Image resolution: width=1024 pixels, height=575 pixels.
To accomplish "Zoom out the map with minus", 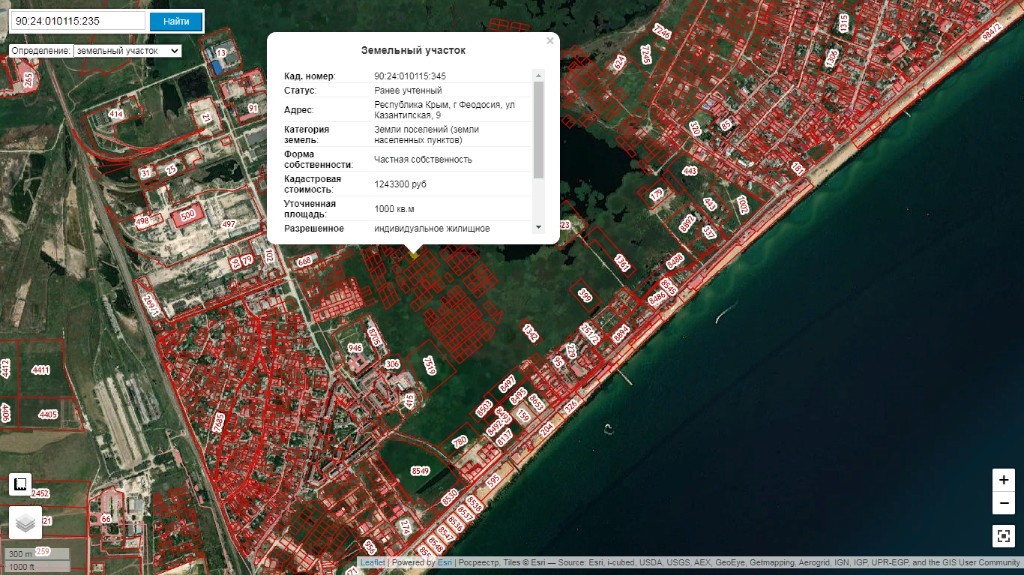I will pos(1003,503).
